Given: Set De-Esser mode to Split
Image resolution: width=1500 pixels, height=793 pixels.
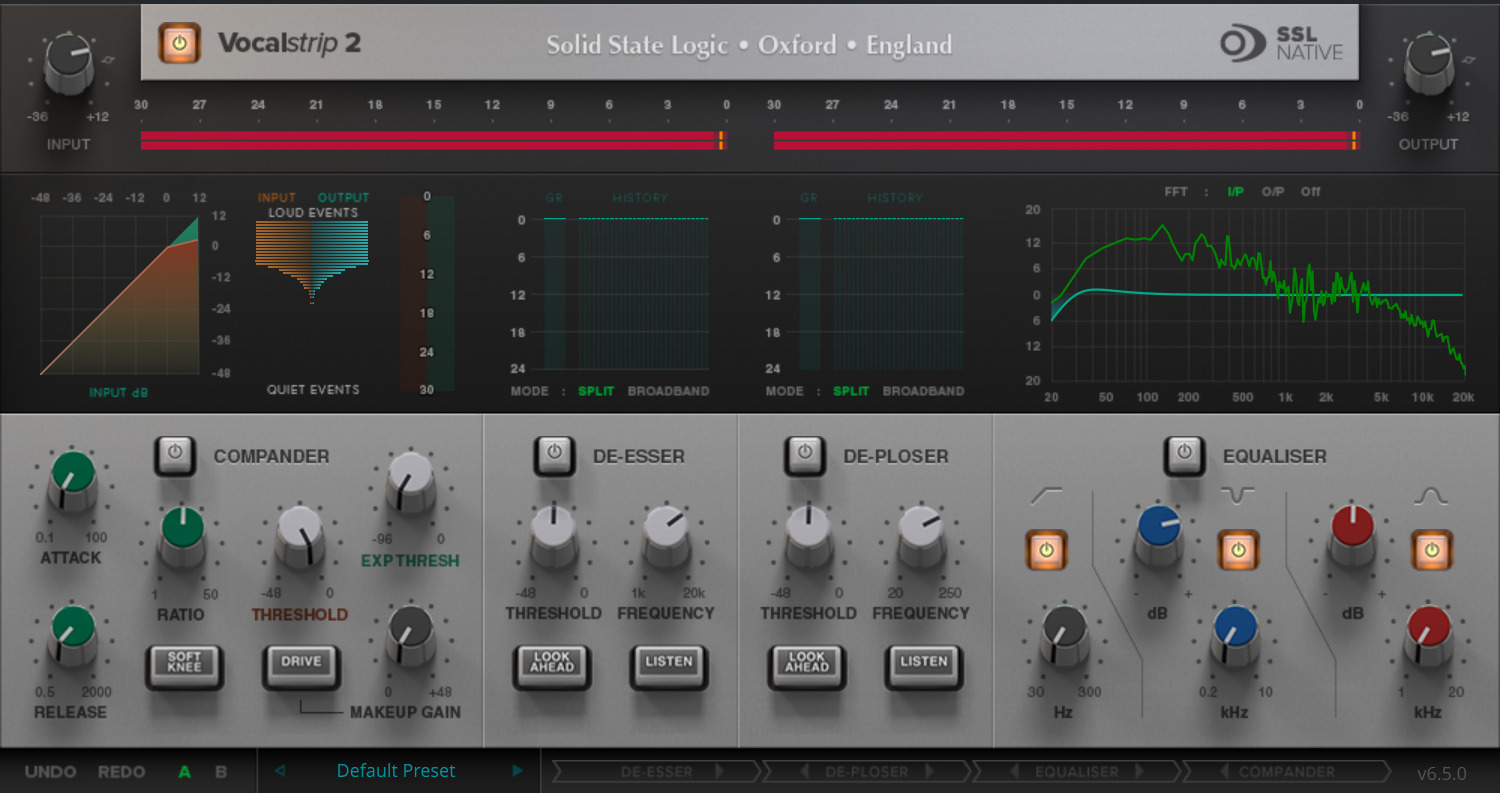Looking at the screenshot, I should [596, 391].
